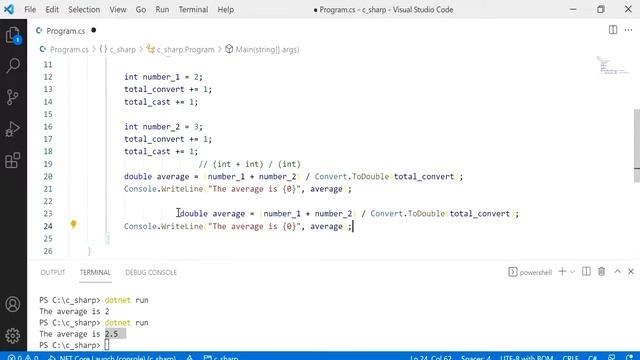Click the code minimap preview
640x360 pixels.
pos(612,66)
